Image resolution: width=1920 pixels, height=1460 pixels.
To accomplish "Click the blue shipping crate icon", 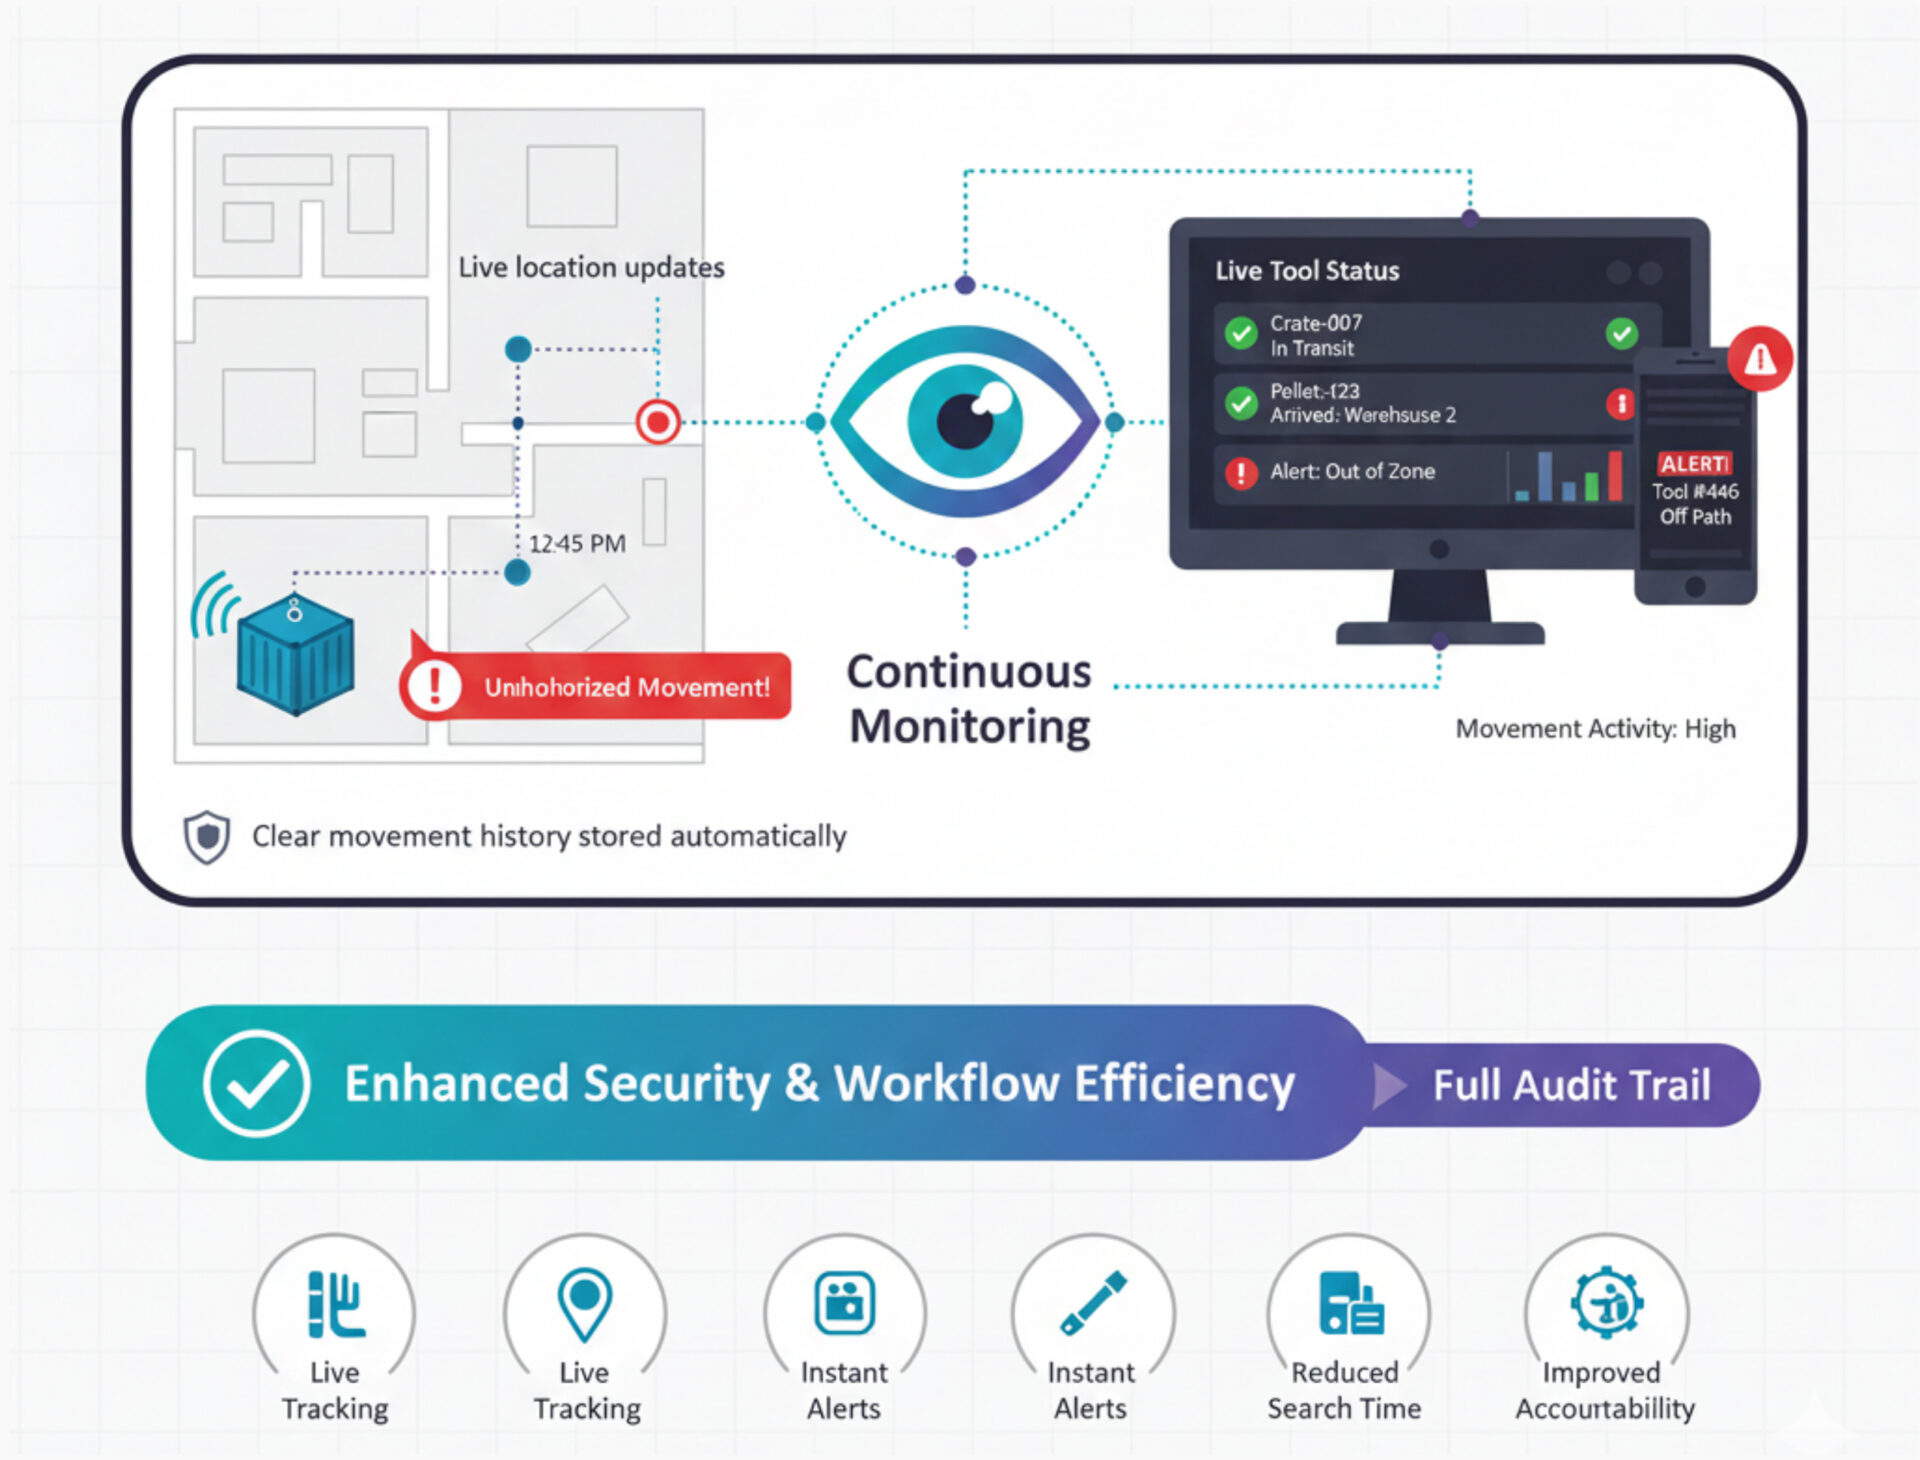I will 295,656.
